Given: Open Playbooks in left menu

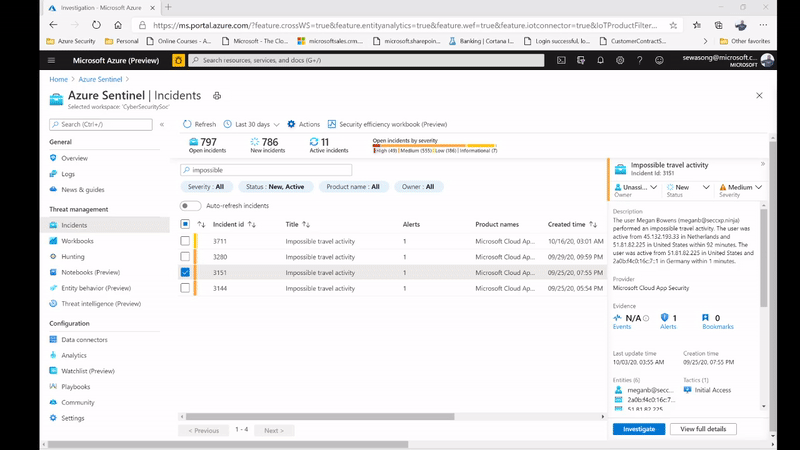Looking at the screenshot, I should click(76, 387).
